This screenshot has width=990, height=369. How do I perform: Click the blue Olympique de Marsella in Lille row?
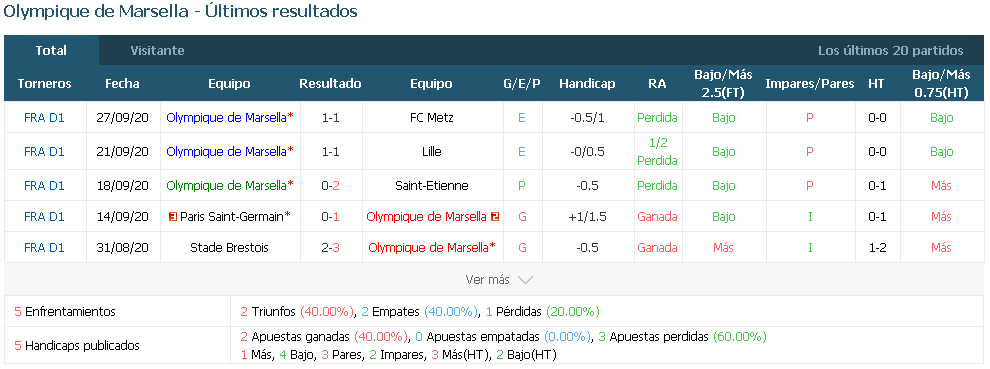tap(226, 152)
